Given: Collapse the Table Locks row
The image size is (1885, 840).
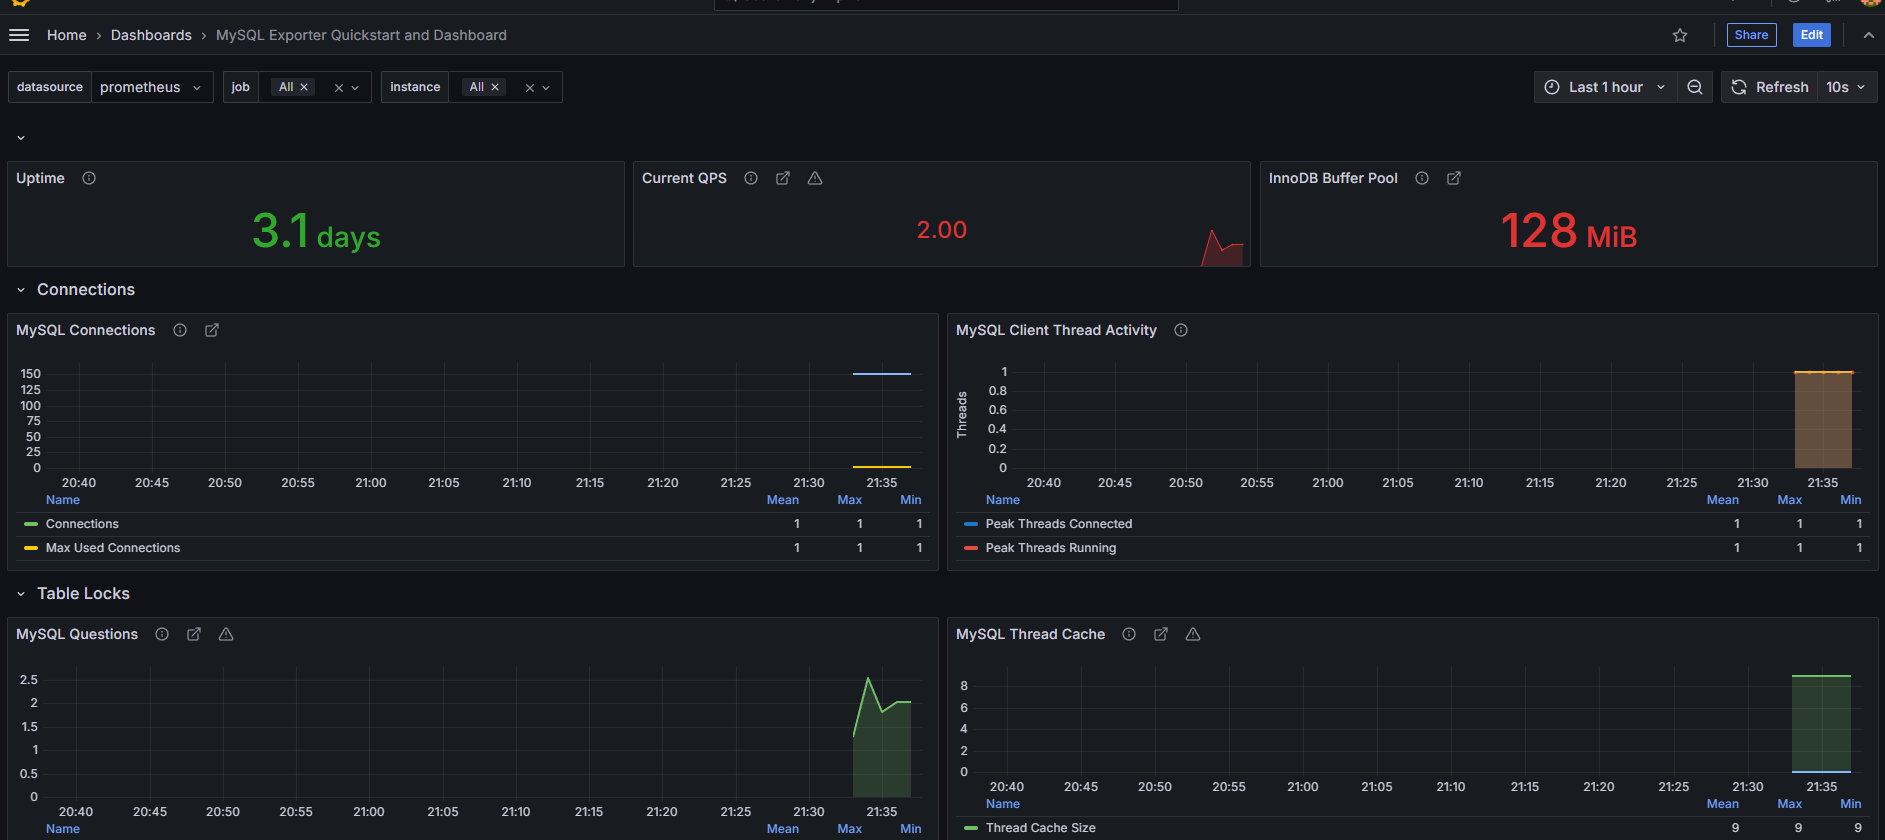Looking at the screenshot, I should 21,594.
